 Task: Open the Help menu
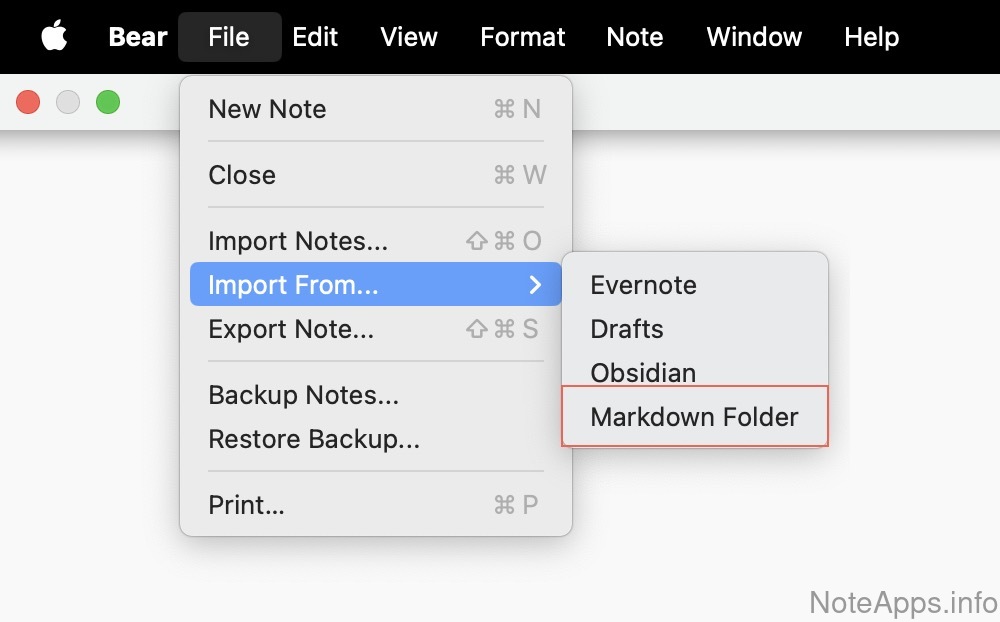[x=871, y=37]
